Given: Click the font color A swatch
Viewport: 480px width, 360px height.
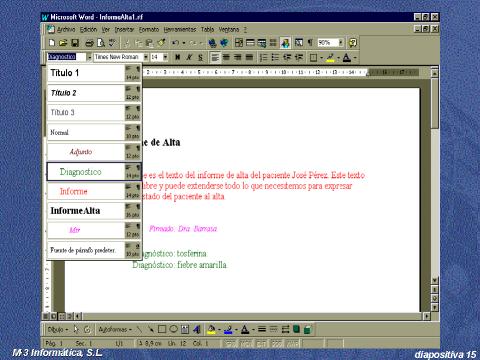Looking at the screenshot, I should point(347,58).
